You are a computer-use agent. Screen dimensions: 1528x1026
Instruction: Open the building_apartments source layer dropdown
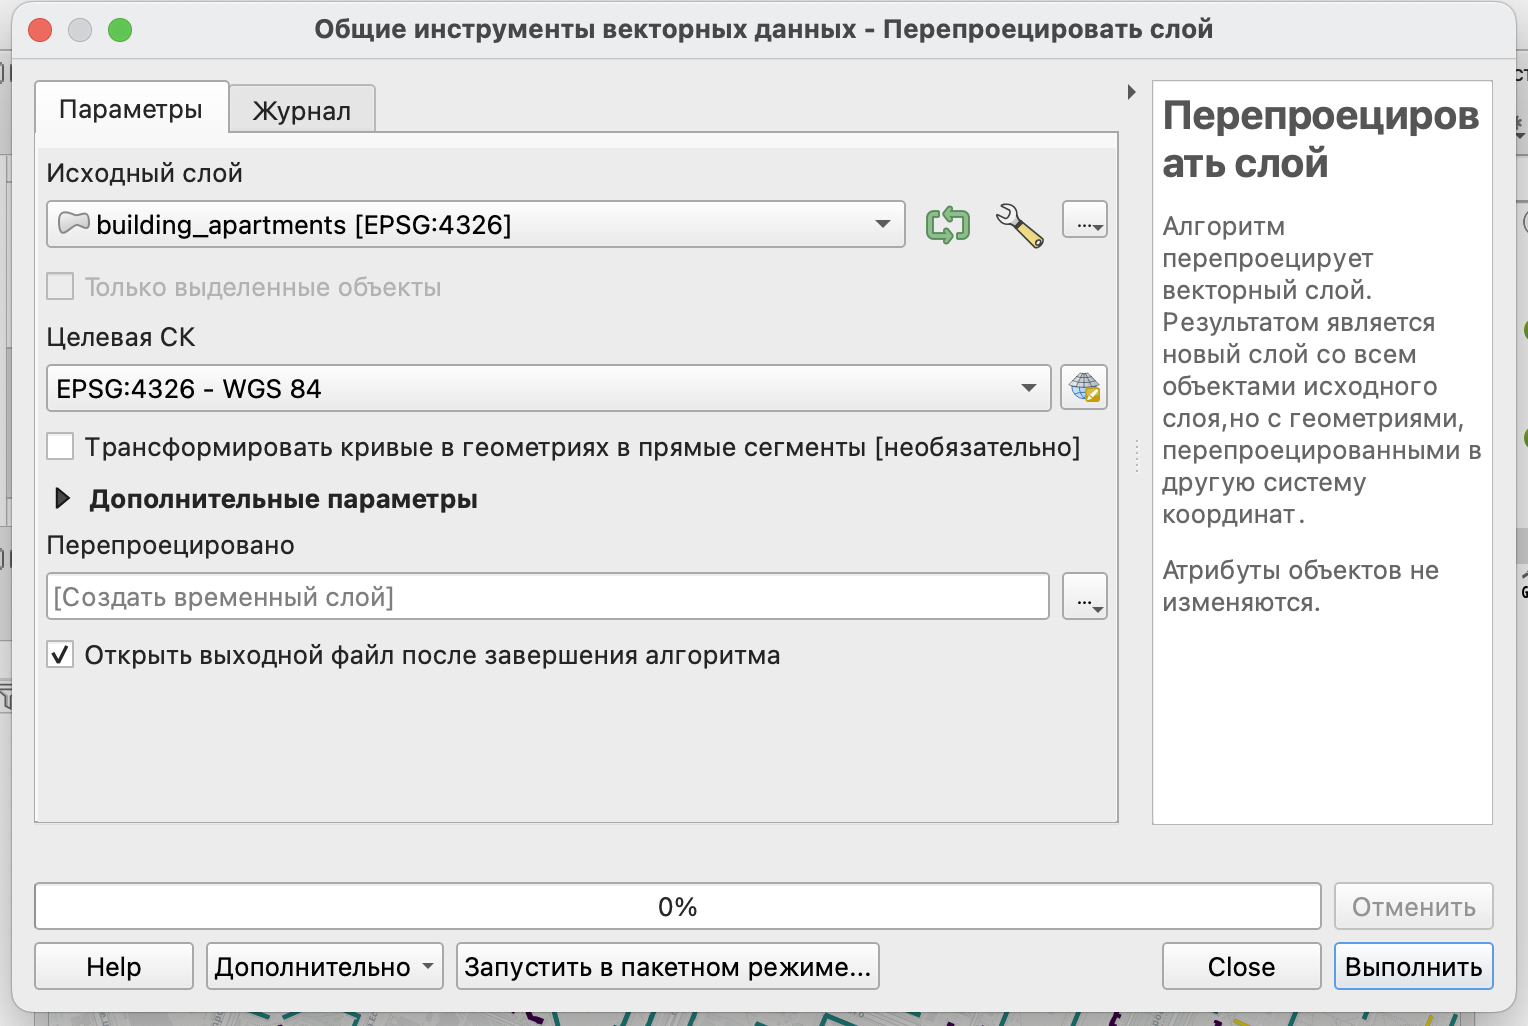(475, 224)
